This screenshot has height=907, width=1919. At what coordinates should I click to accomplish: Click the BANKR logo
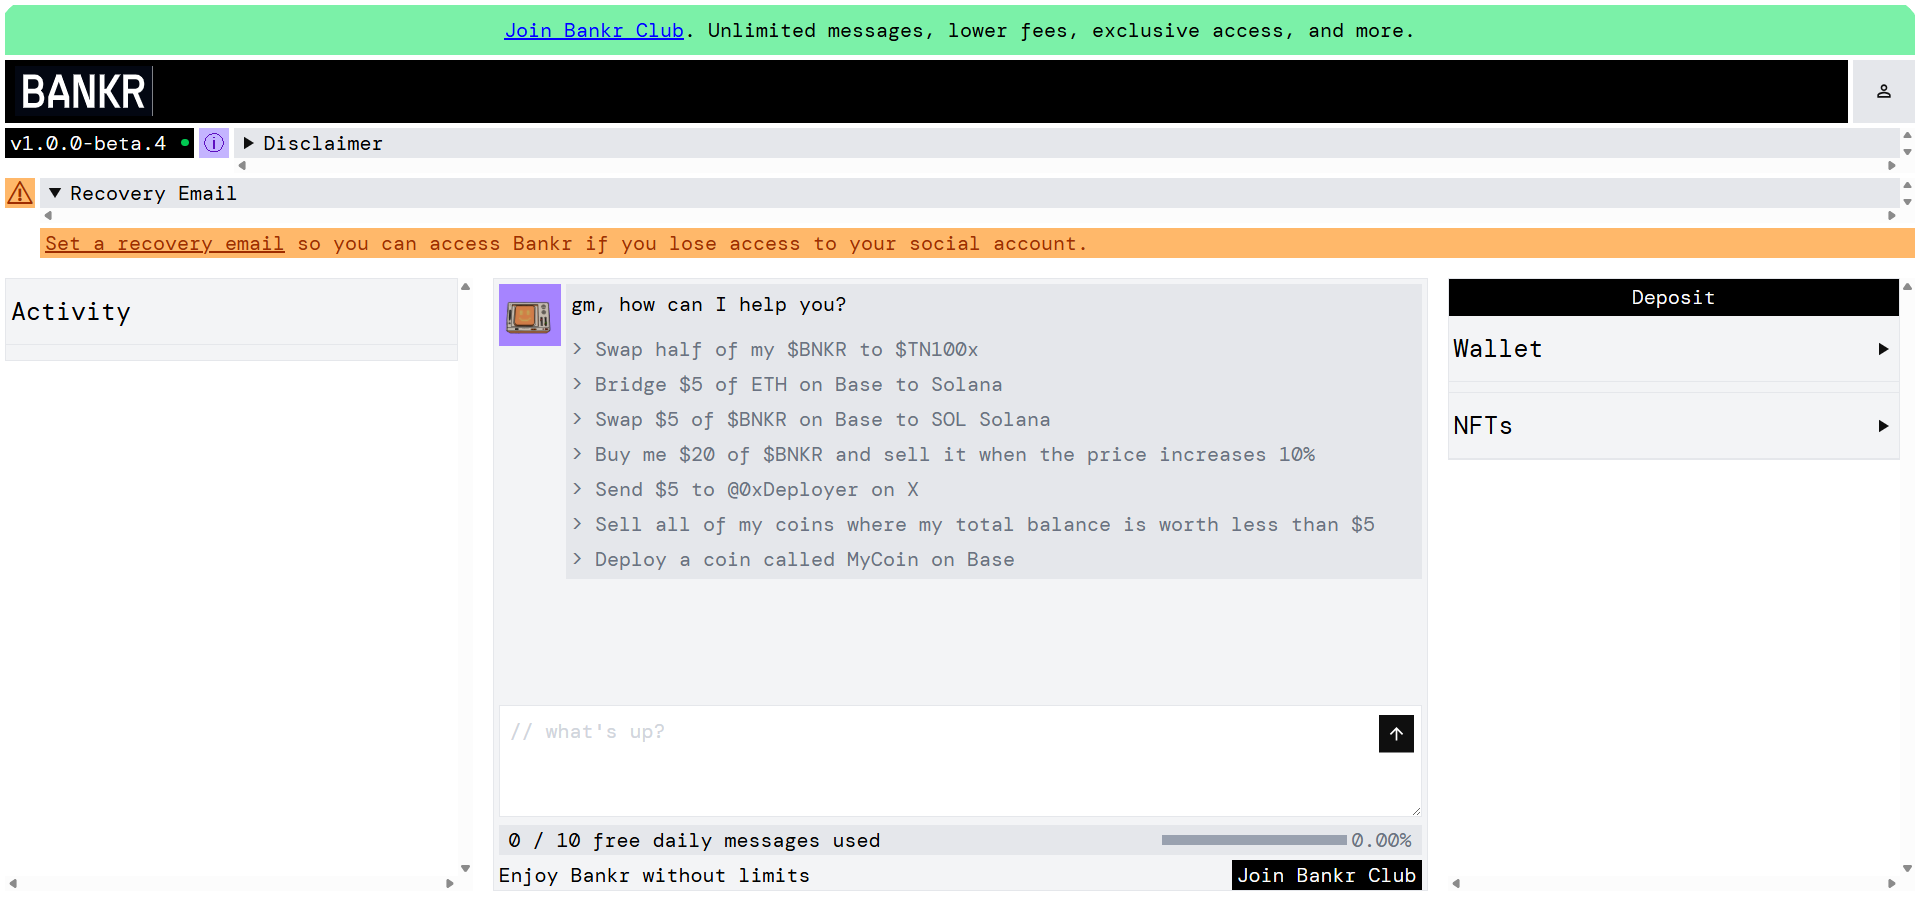(x=84, y=92)
